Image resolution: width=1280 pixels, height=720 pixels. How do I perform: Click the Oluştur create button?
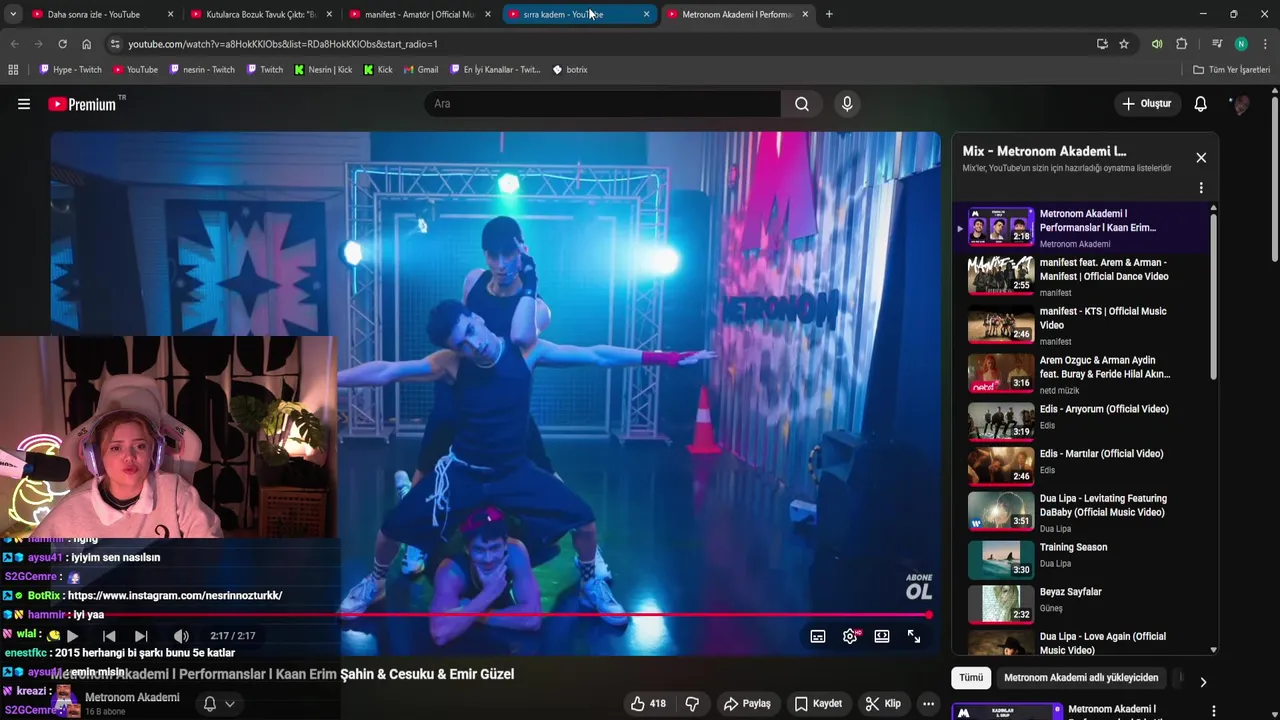coord(1146,104)
